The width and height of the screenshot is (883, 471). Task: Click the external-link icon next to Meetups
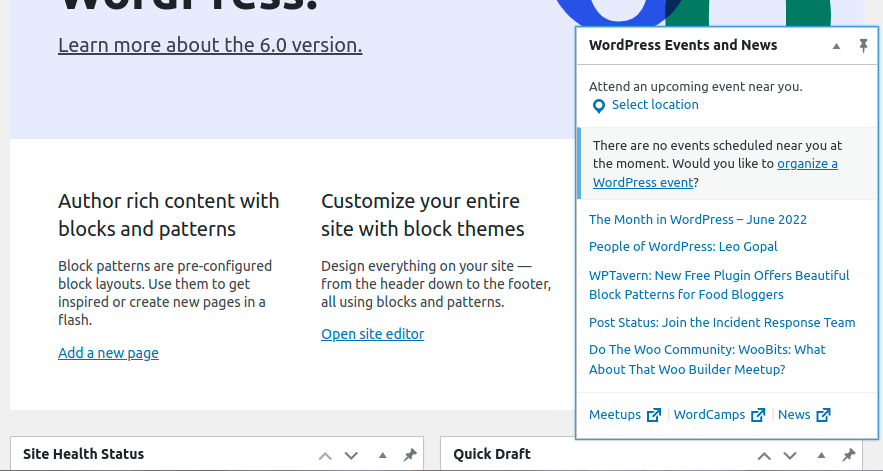point(654,415)
